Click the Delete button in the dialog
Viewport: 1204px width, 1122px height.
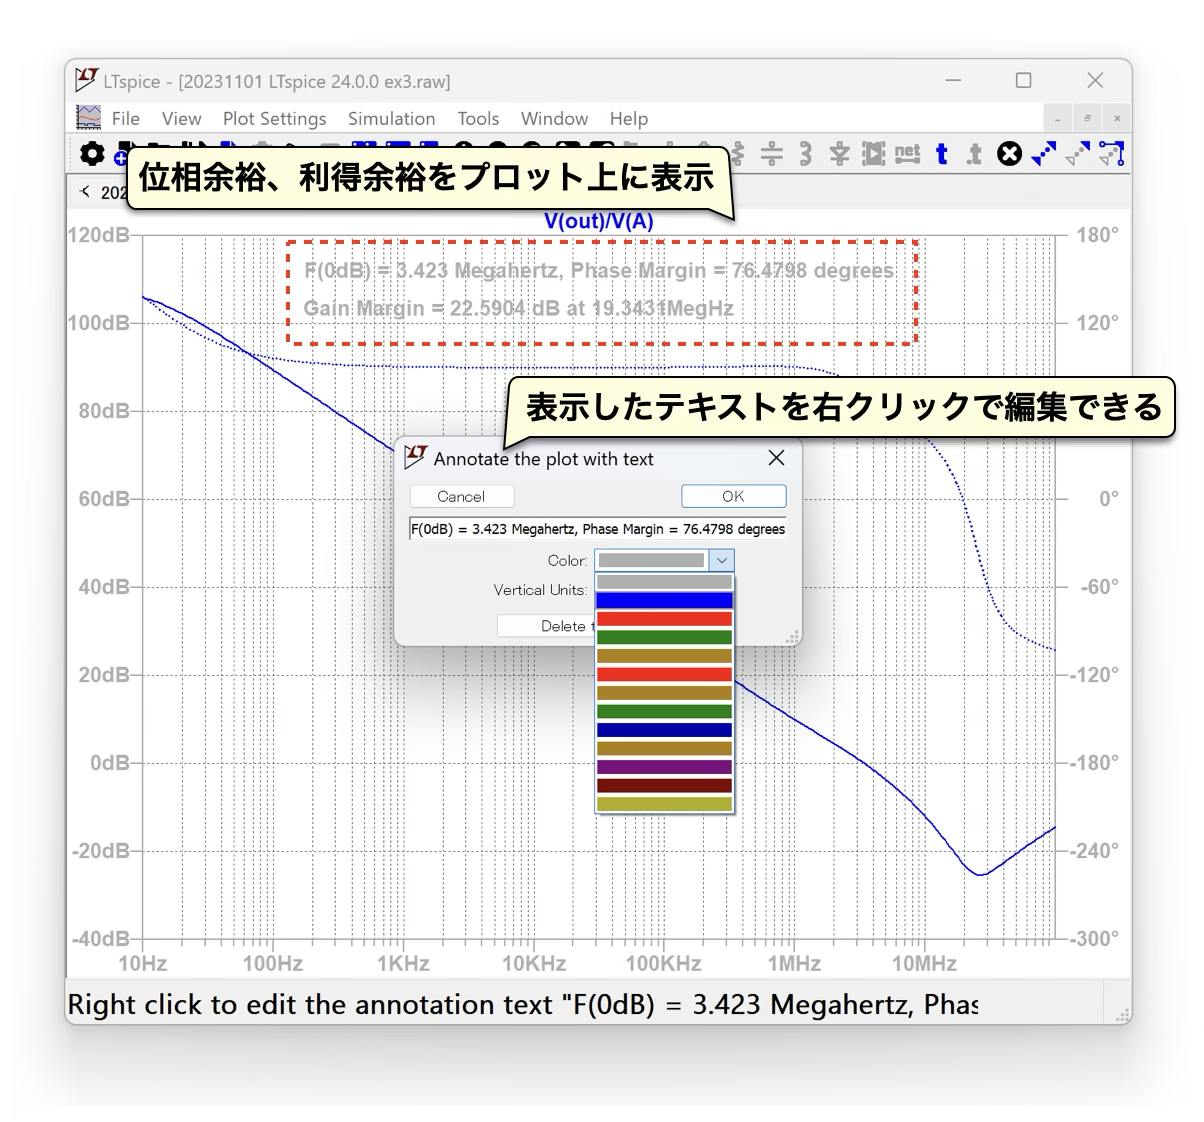(546, 626)
